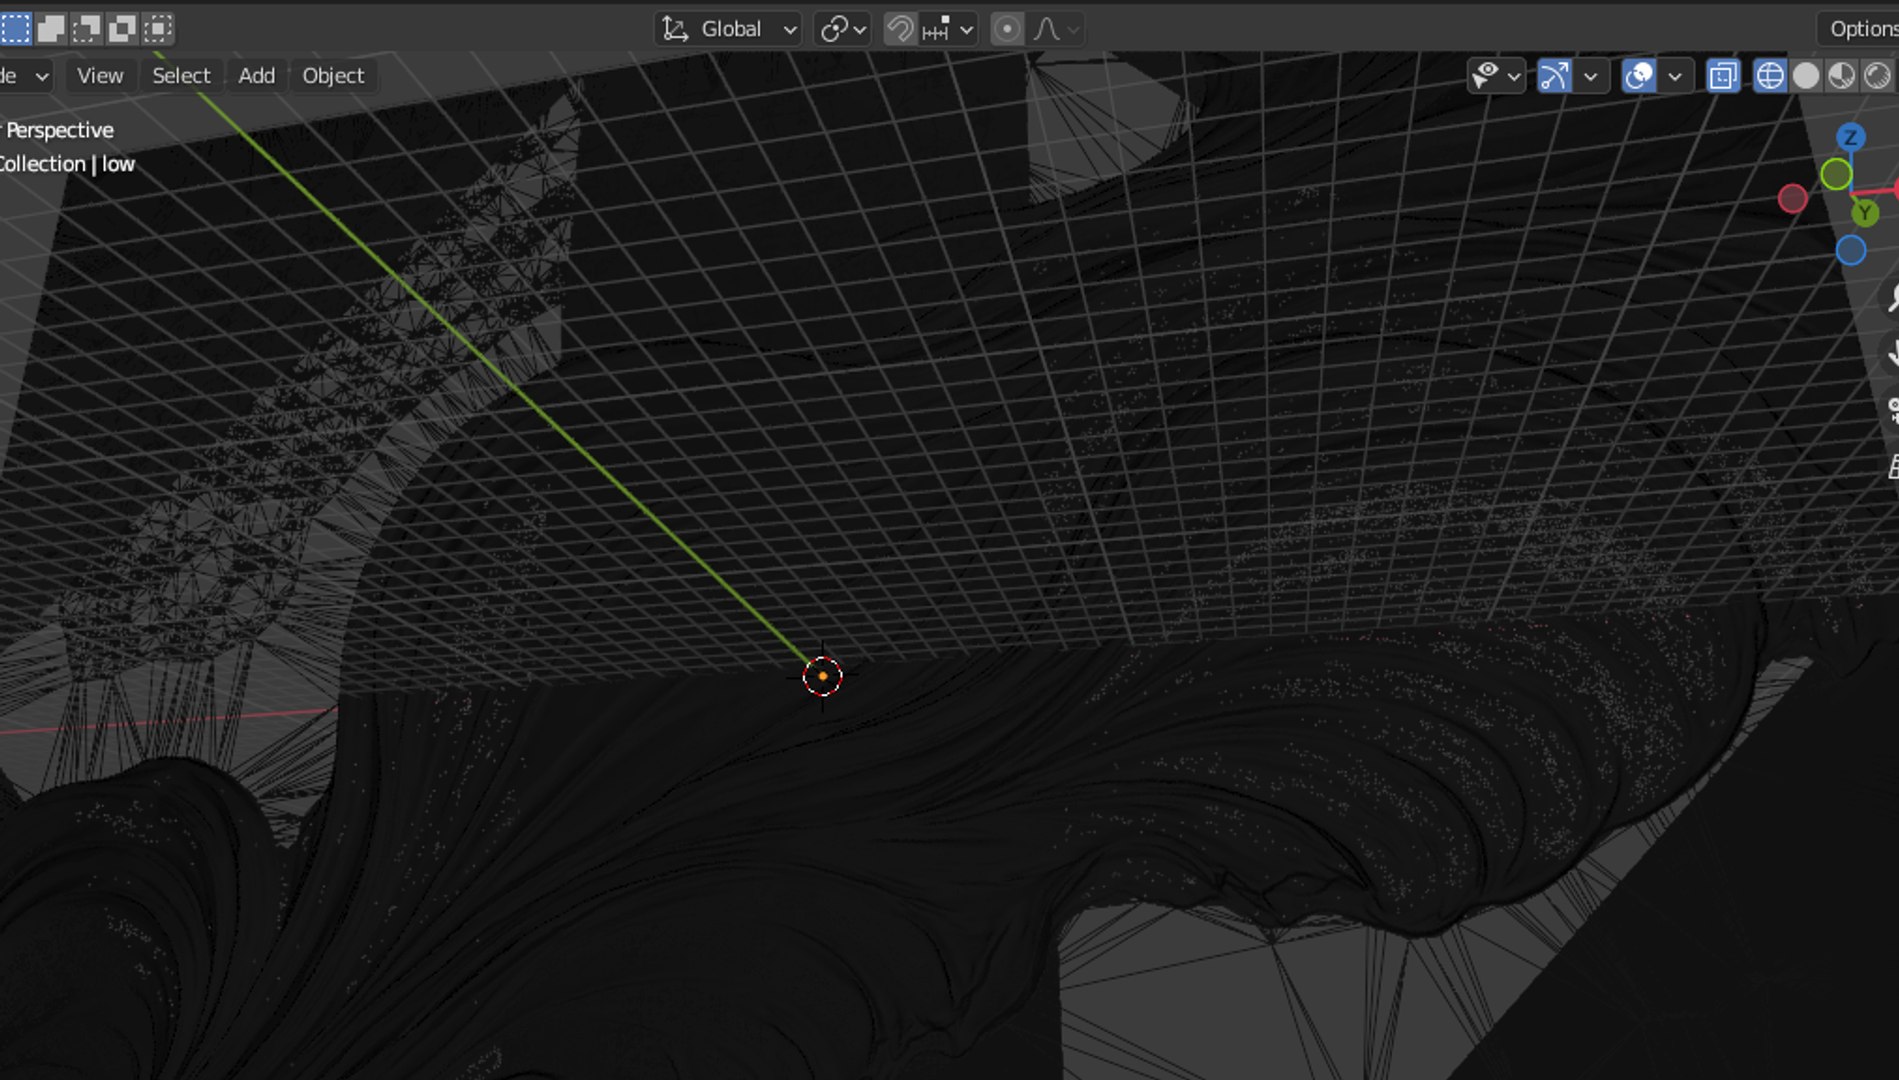Image resolution: width=1899 pixels, height=1080 pixels.
Task: Open the transform pivot point dropdown
Action: coord(843,29)
